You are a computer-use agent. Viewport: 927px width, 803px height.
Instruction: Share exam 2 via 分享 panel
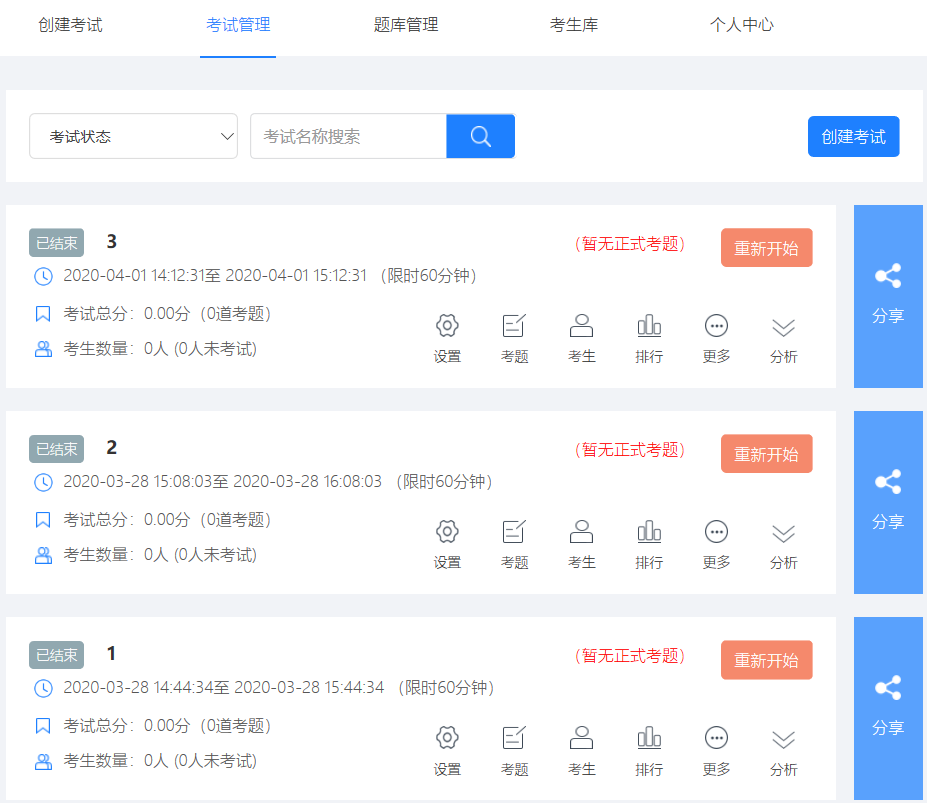click(x=888, y=503)
